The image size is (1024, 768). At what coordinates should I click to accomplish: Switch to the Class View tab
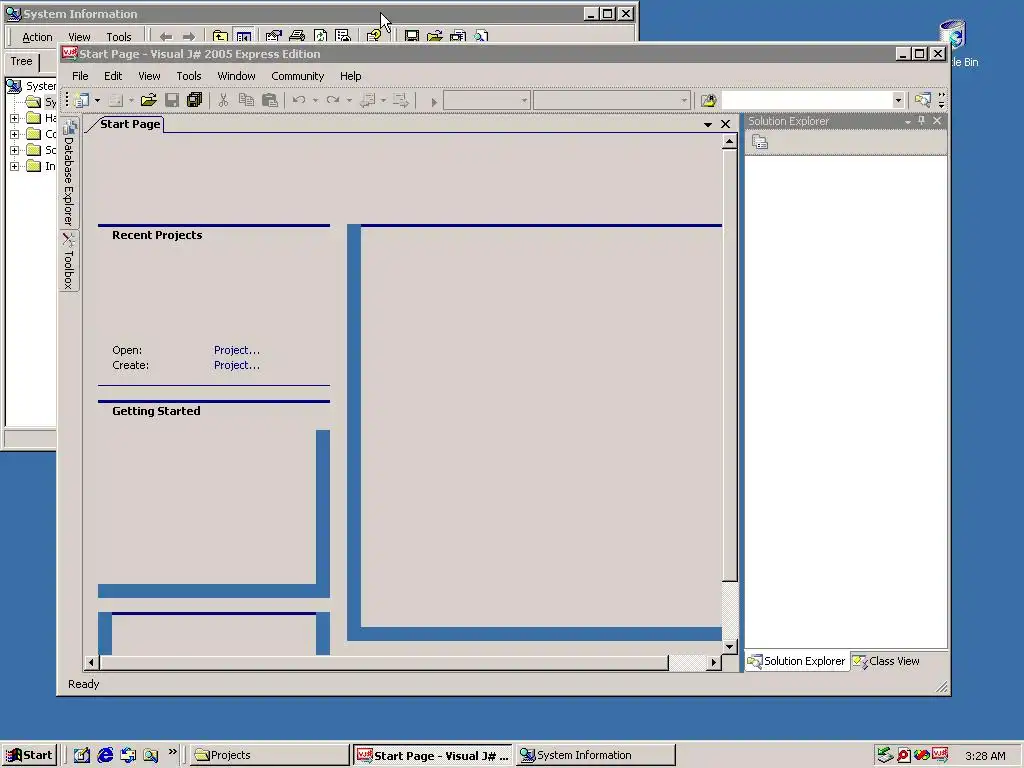point(886,661)
